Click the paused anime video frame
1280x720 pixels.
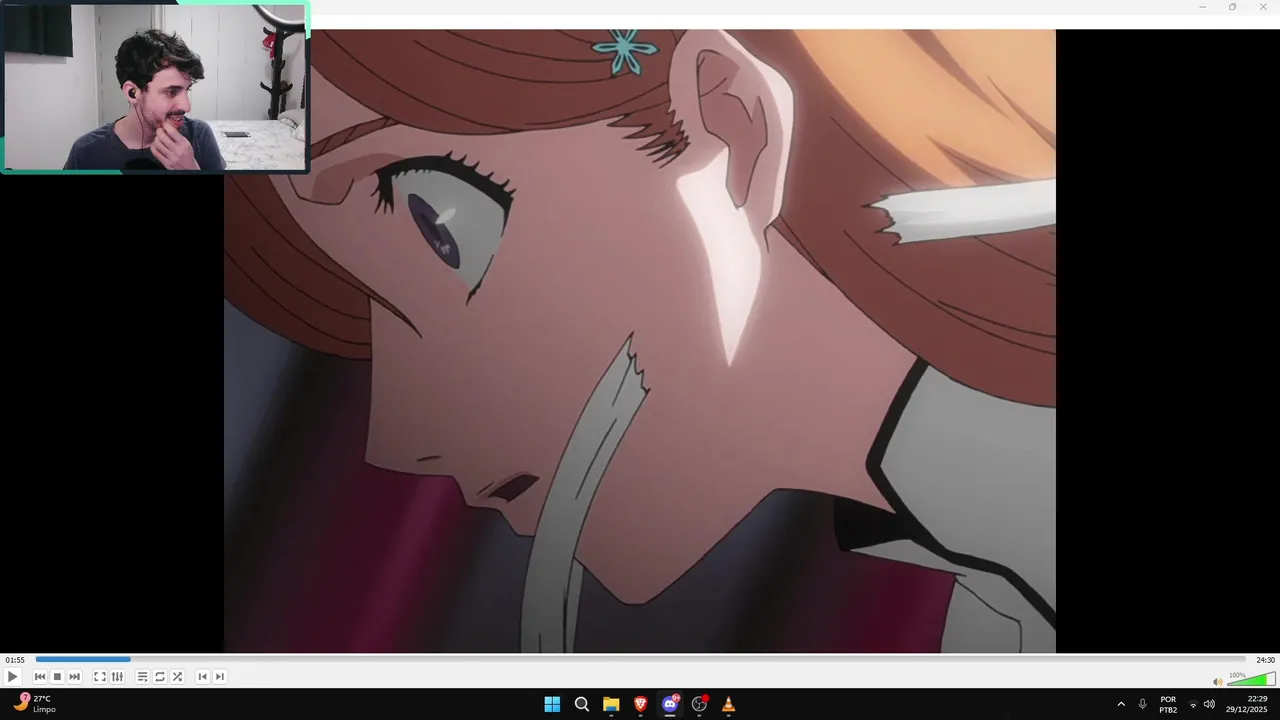coord(640,341)
